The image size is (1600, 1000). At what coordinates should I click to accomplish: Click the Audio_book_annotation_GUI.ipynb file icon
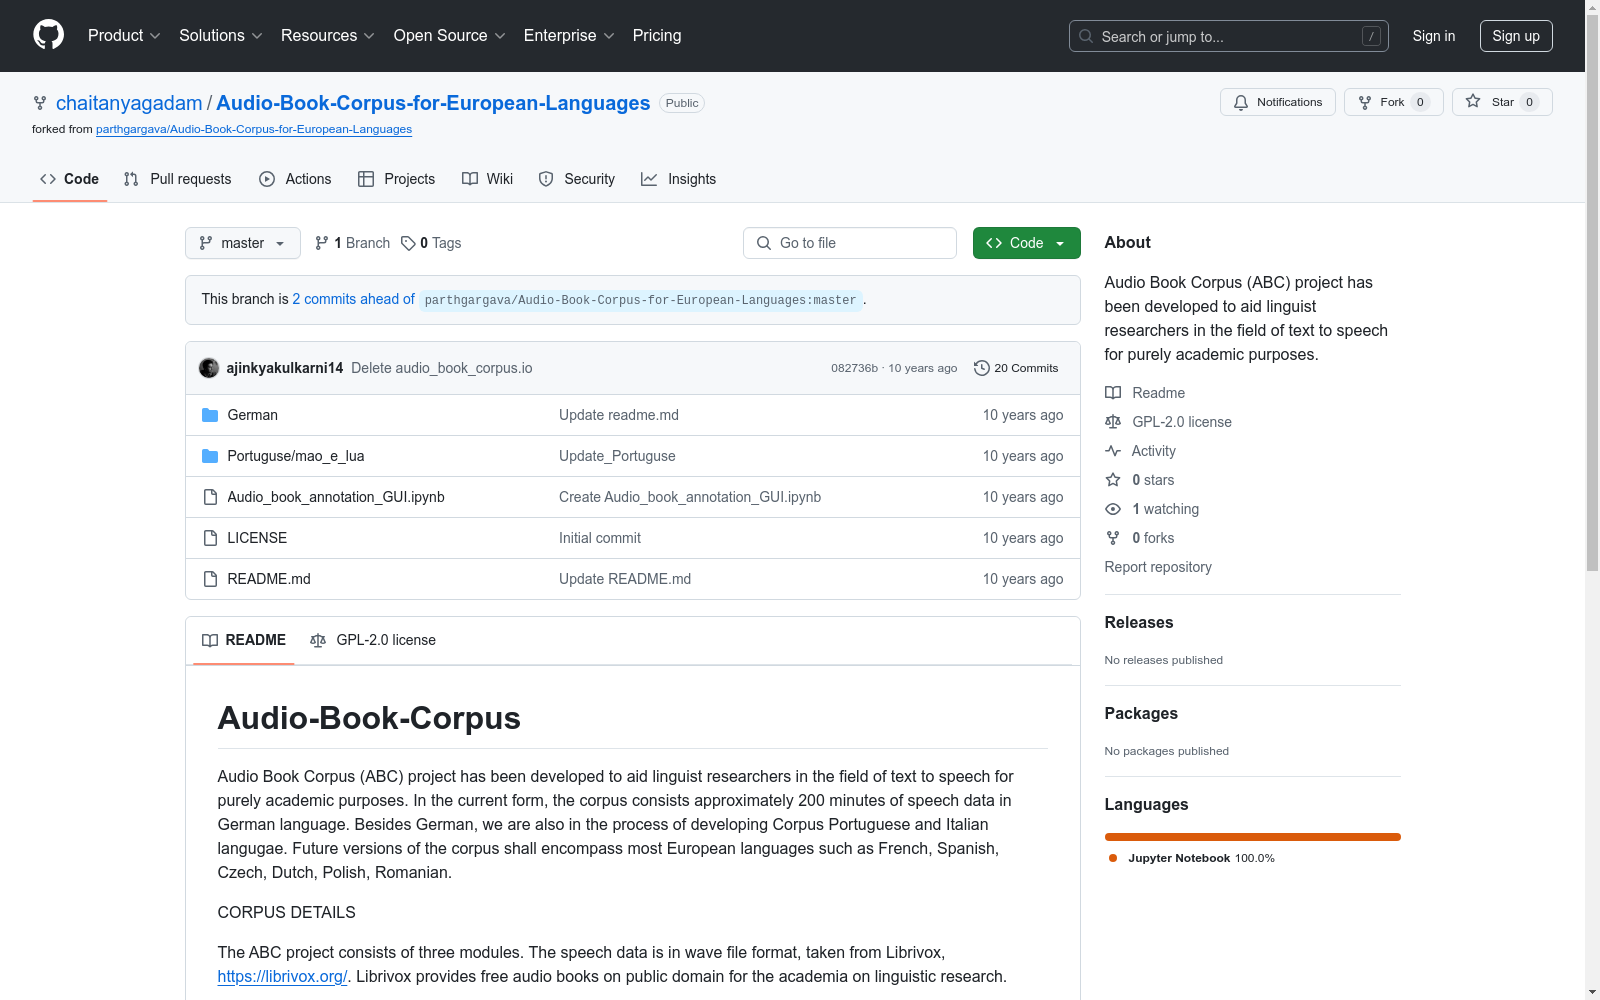coord(210,497)
